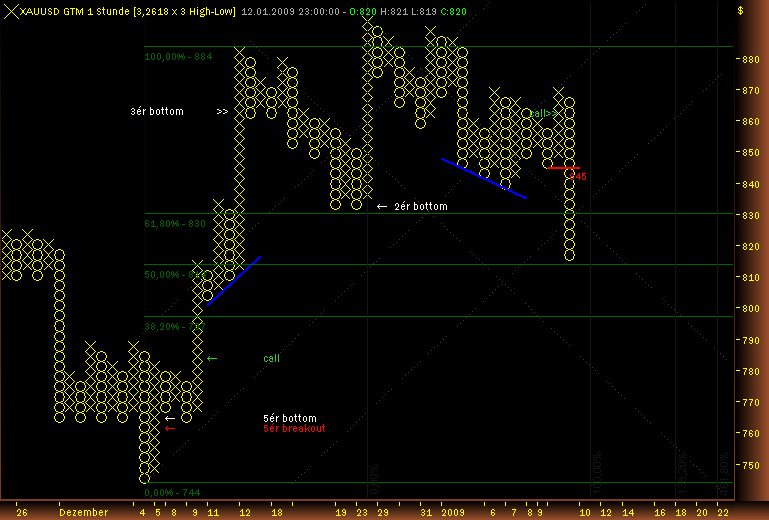Click the 850 price axis label
This screenshot has height=520, width=769.
pos(749,153)
